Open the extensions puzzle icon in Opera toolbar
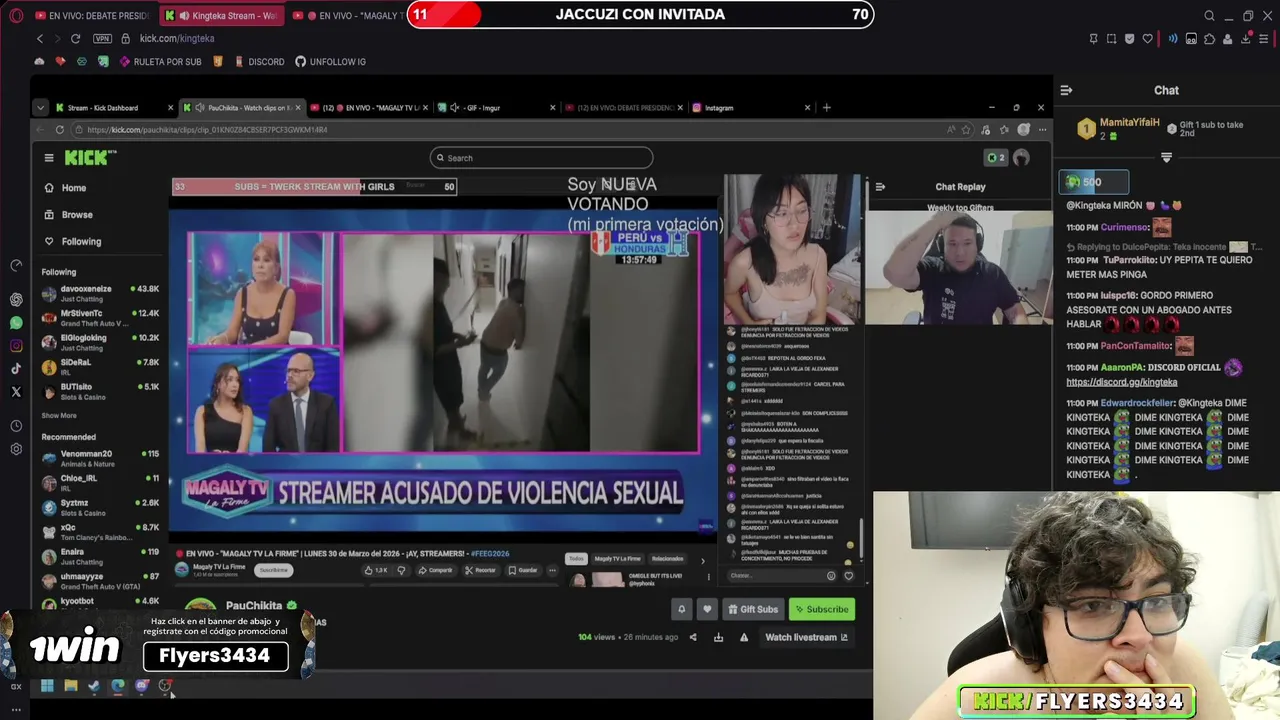The height and width of the screenshot is (720, 1280). coord(1209,39)
